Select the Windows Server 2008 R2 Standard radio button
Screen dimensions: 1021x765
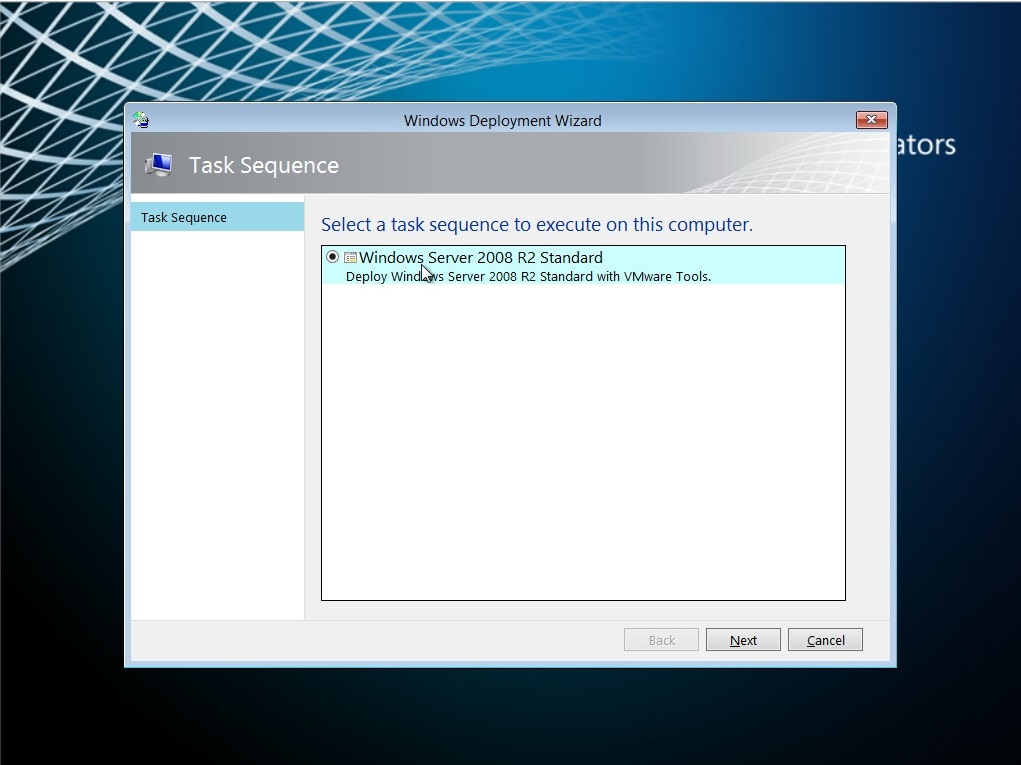point(333,257)
